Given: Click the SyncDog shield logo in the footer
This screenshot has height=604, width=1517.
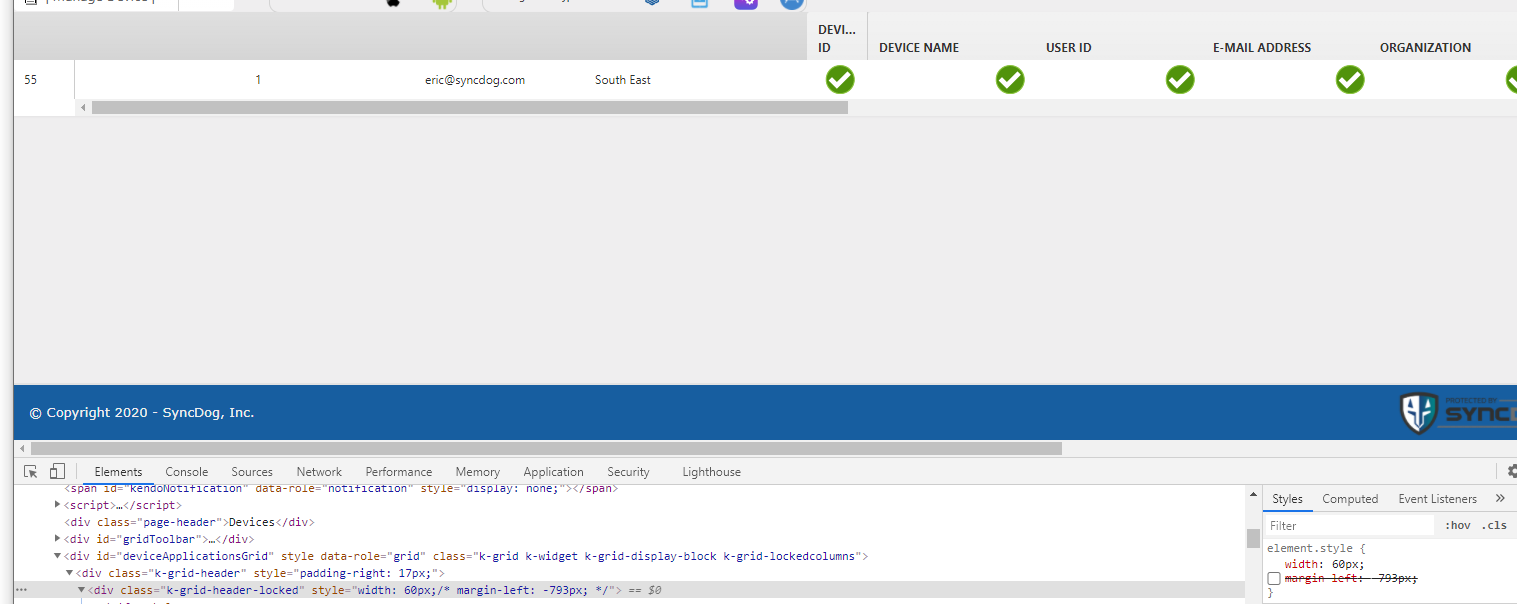Looking at the screenshot, I should [1418, 413].
